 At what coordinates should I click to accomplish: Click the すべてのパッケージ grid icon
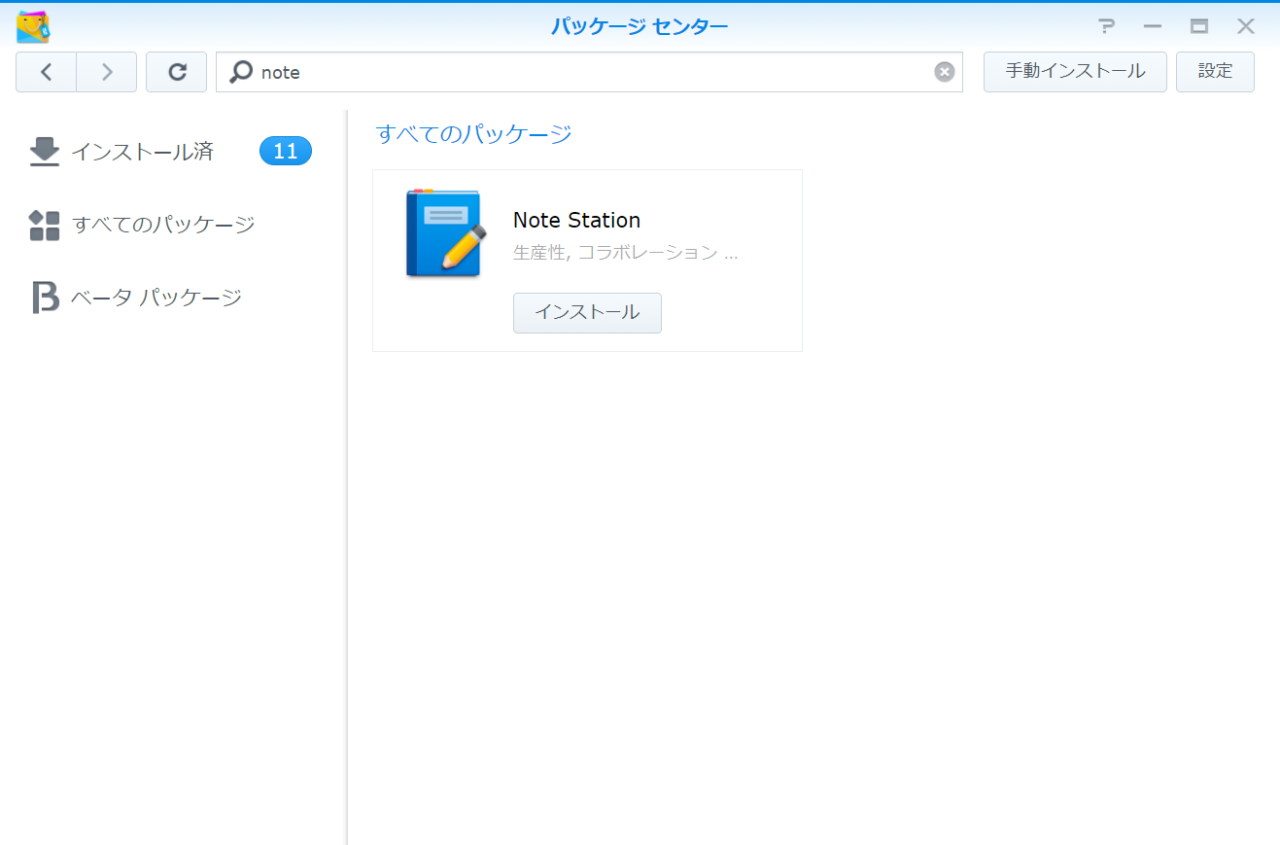(x=44, y=225)
